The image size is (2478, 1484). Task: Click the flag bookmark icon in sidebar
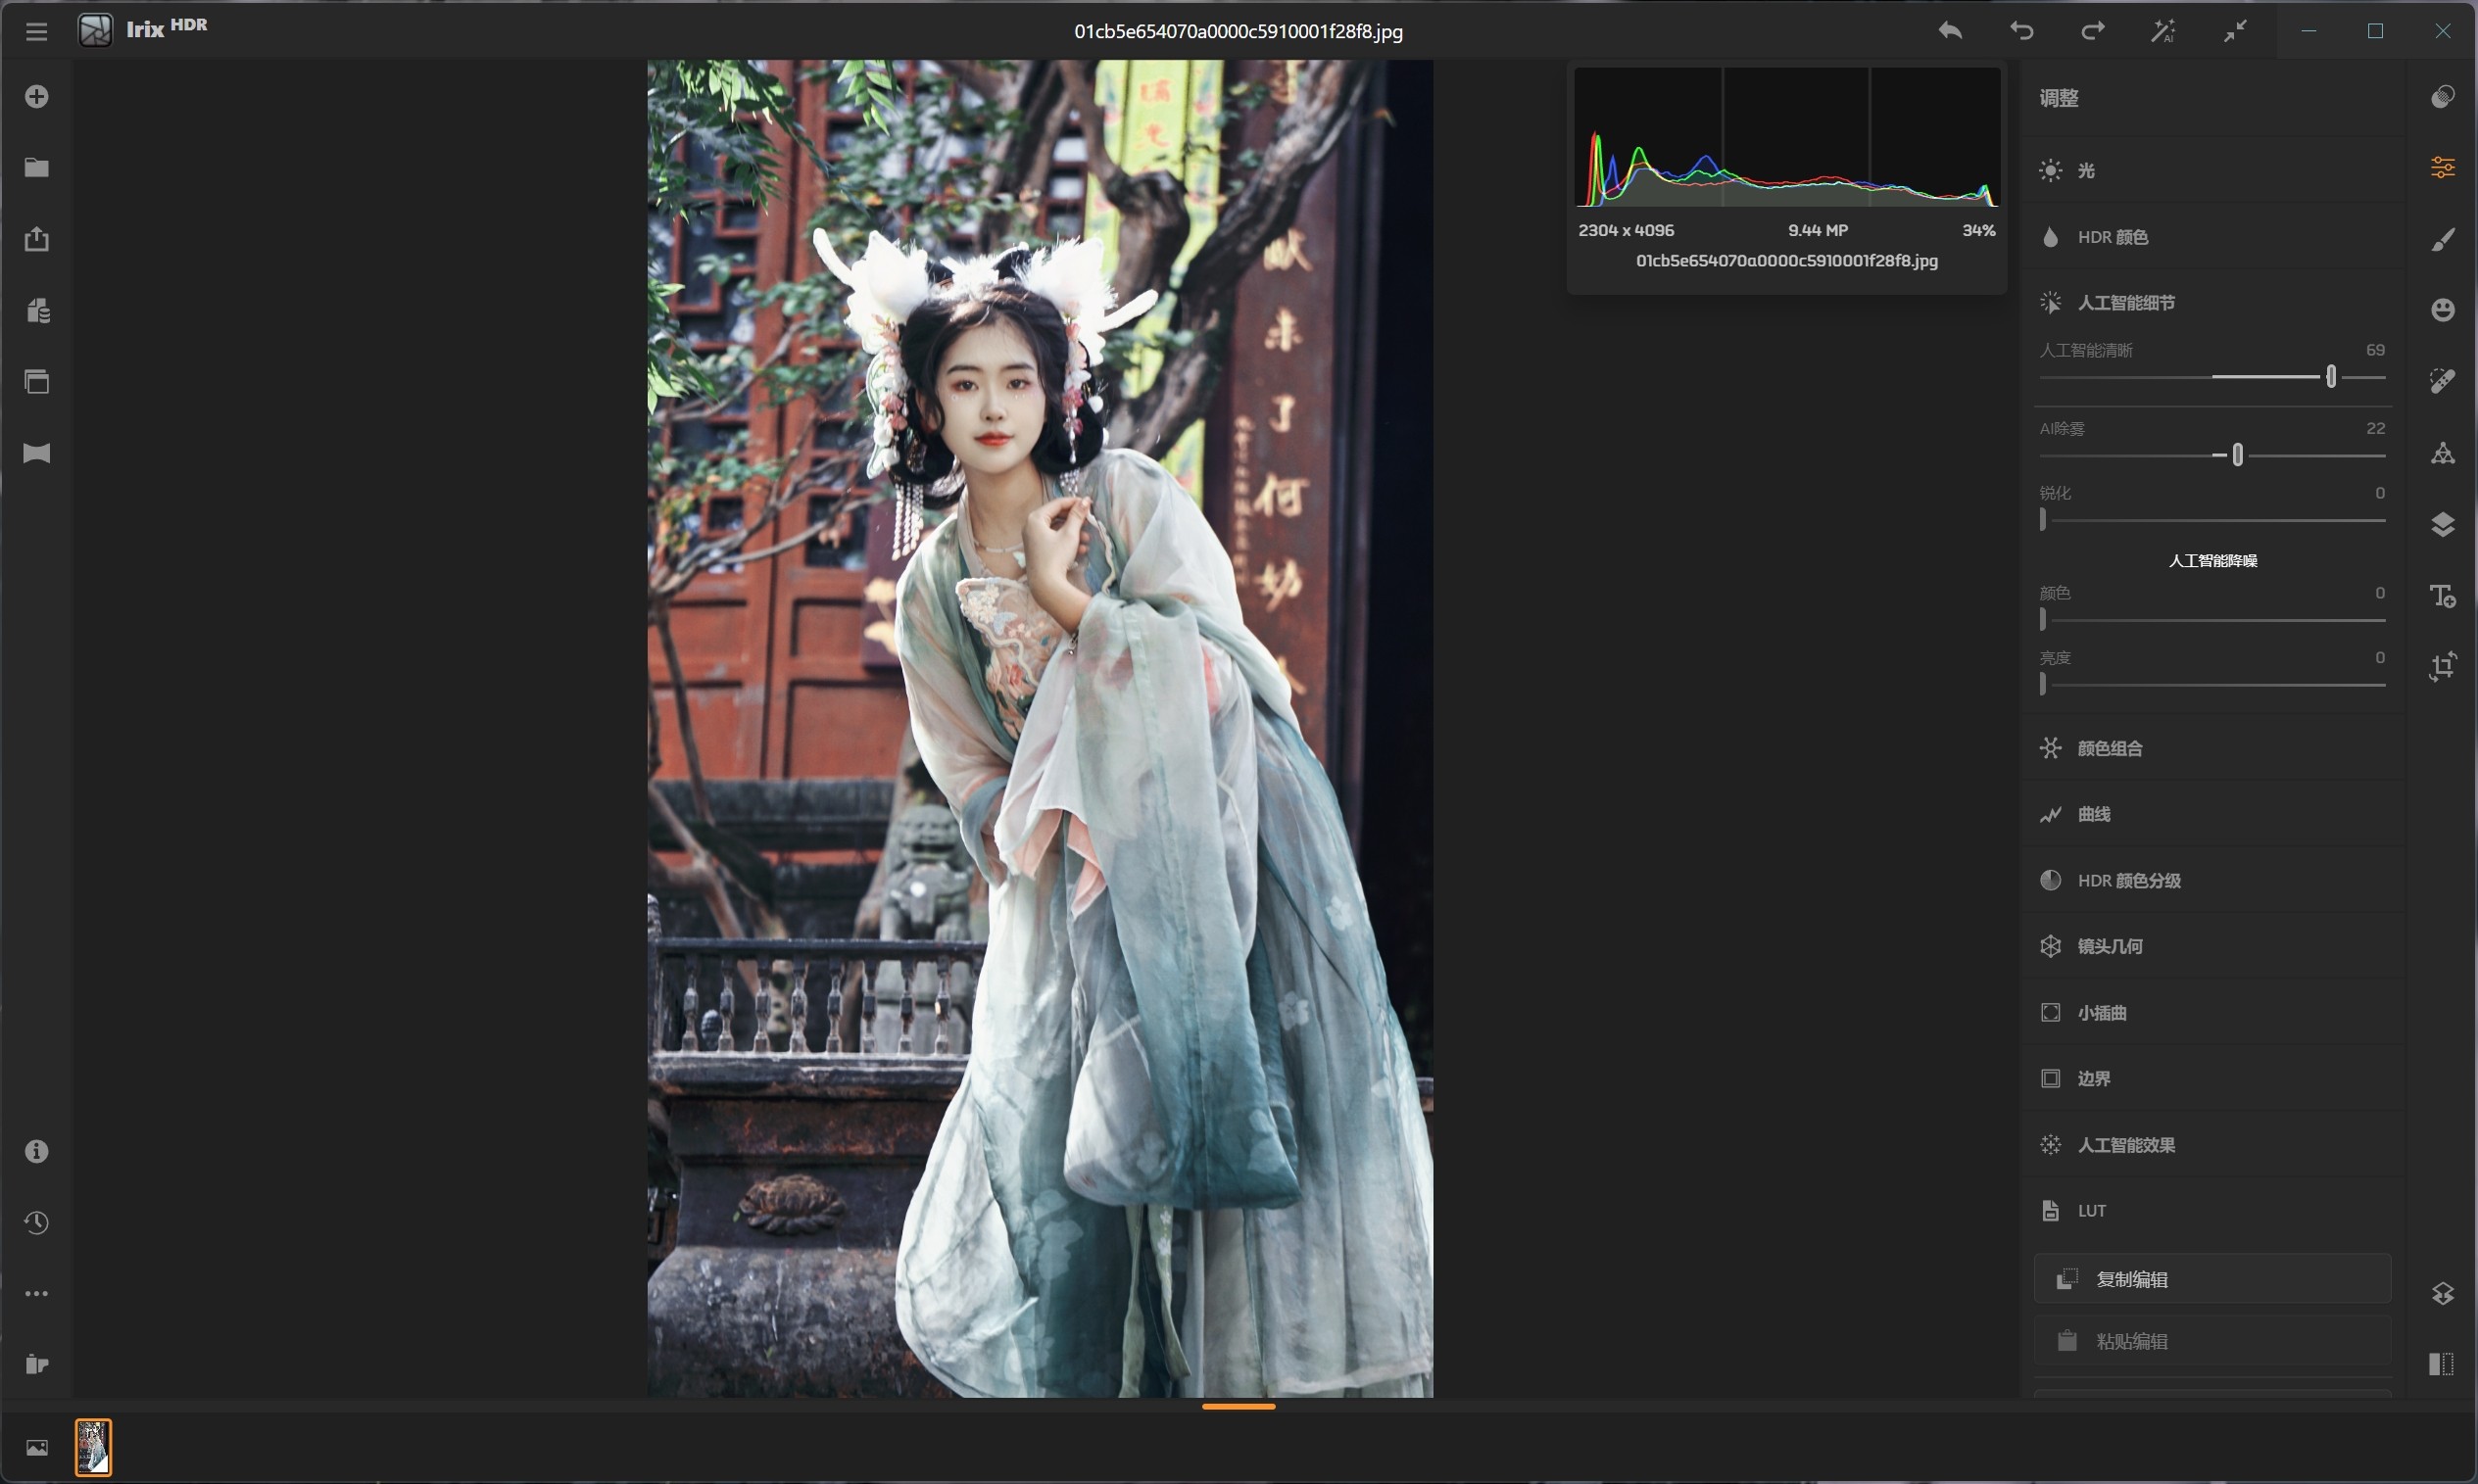coord(37,453)
